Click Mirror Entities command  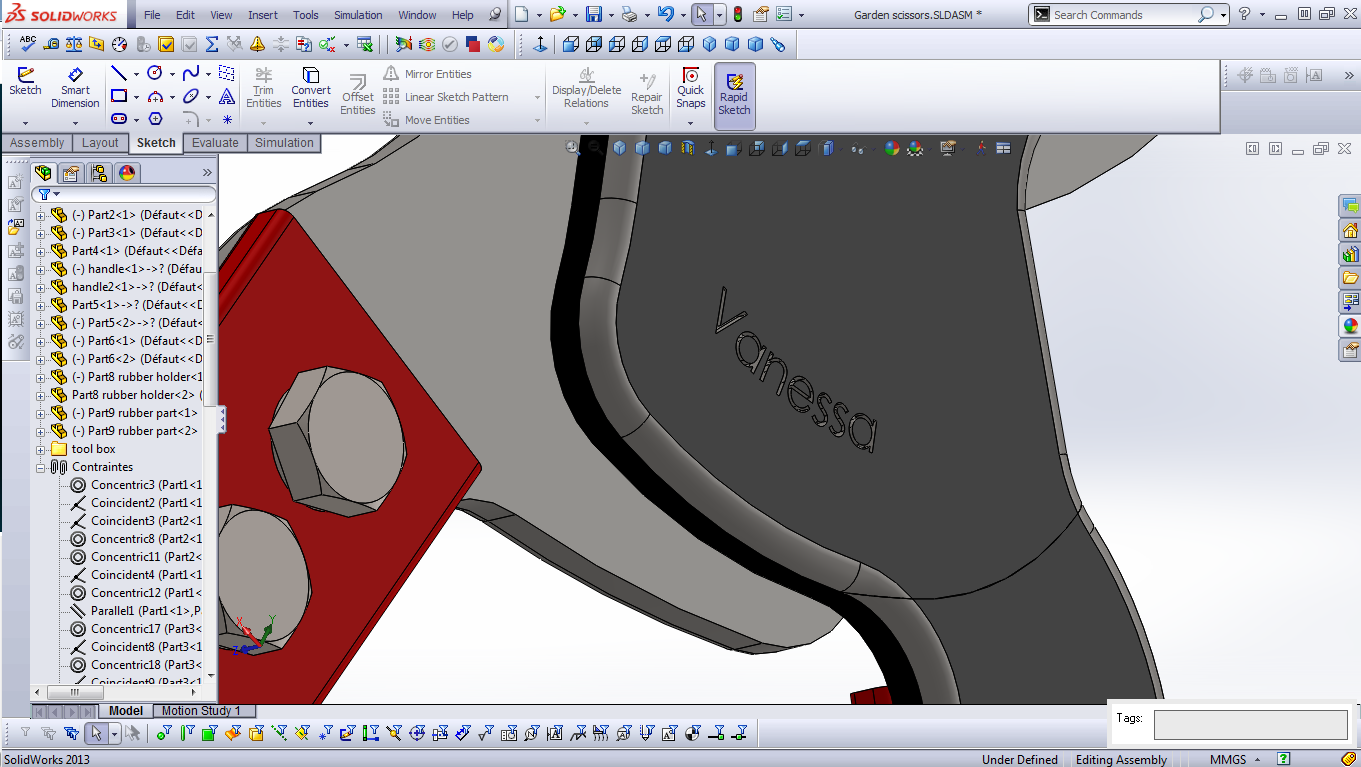pos(427,74)
